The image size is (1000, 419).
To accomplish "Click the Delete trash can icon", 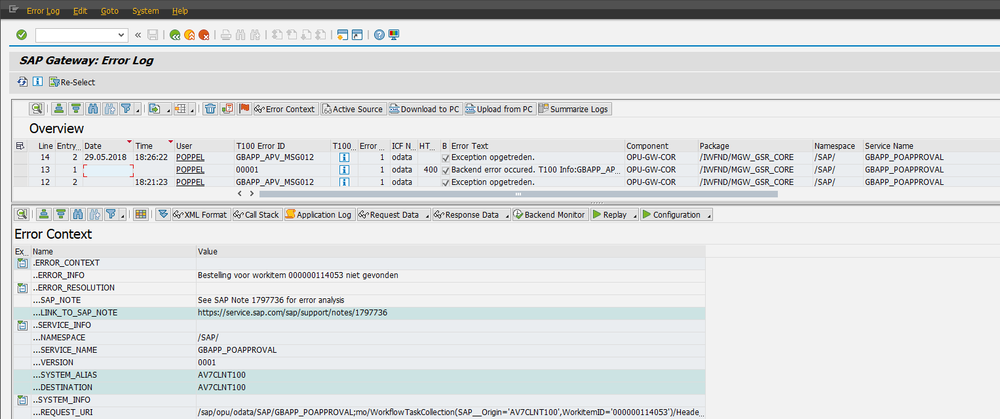I will 210,109.
